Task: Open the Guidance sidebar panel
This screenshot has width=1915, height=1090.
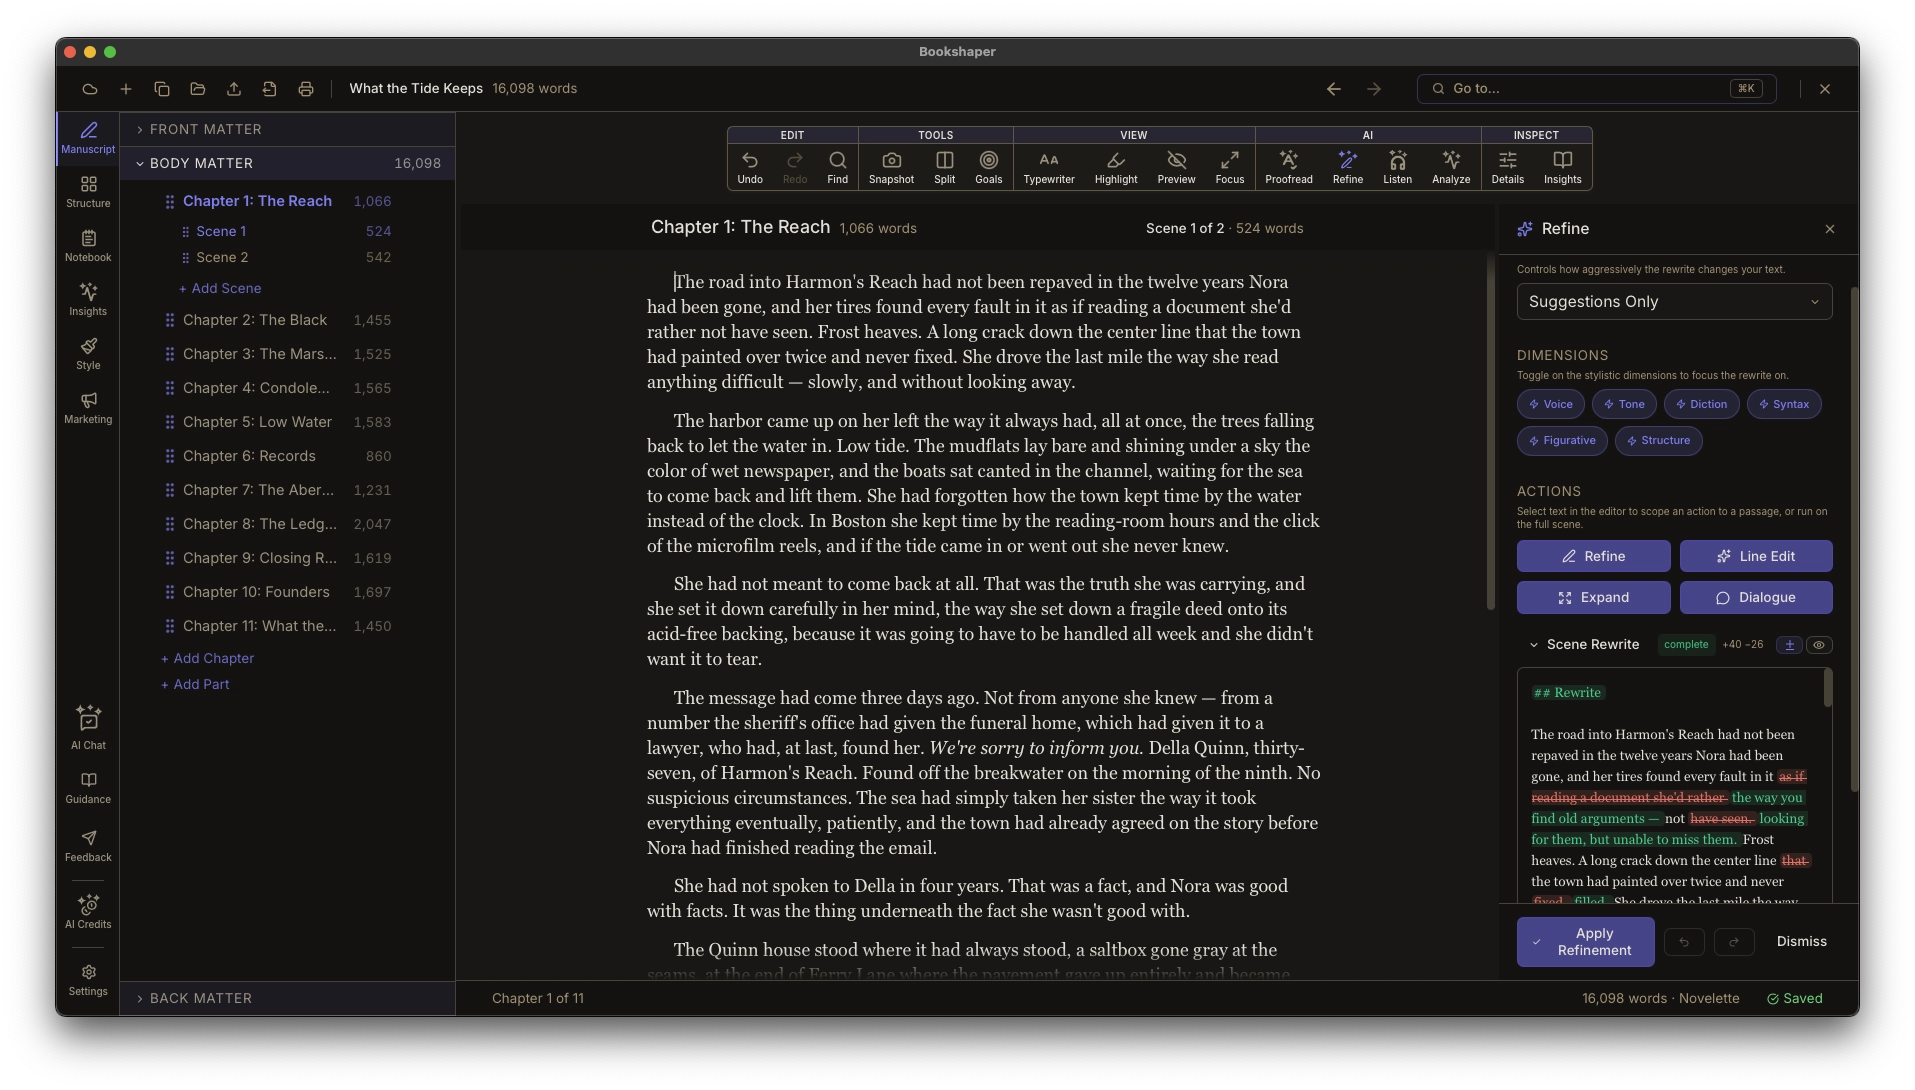Action: click(x=88, y=788)
